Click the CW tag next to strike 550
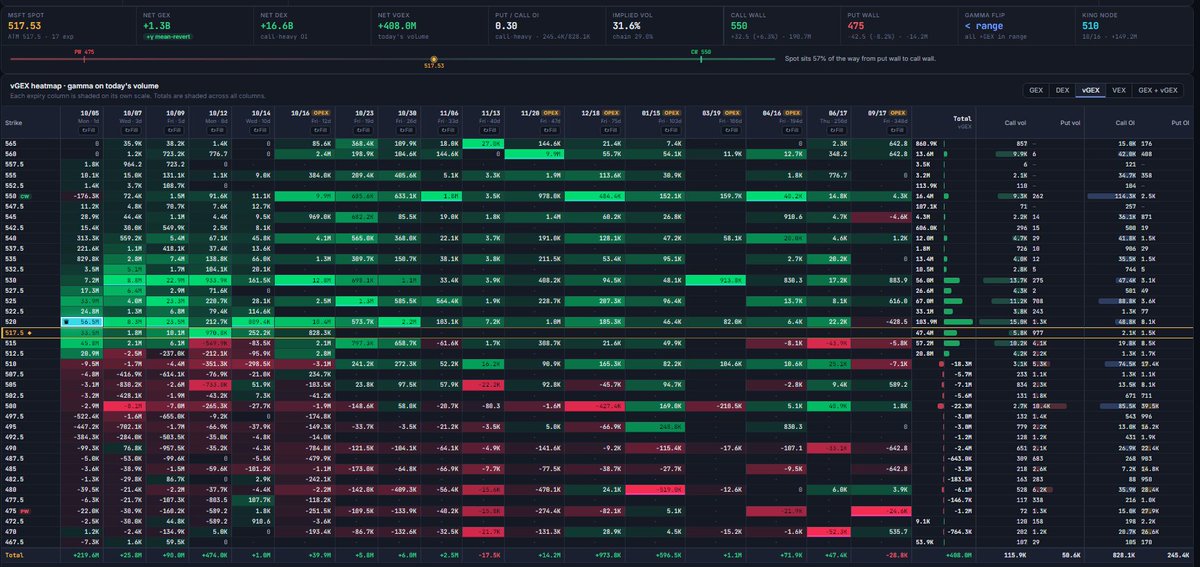 (x=25, y=197)
